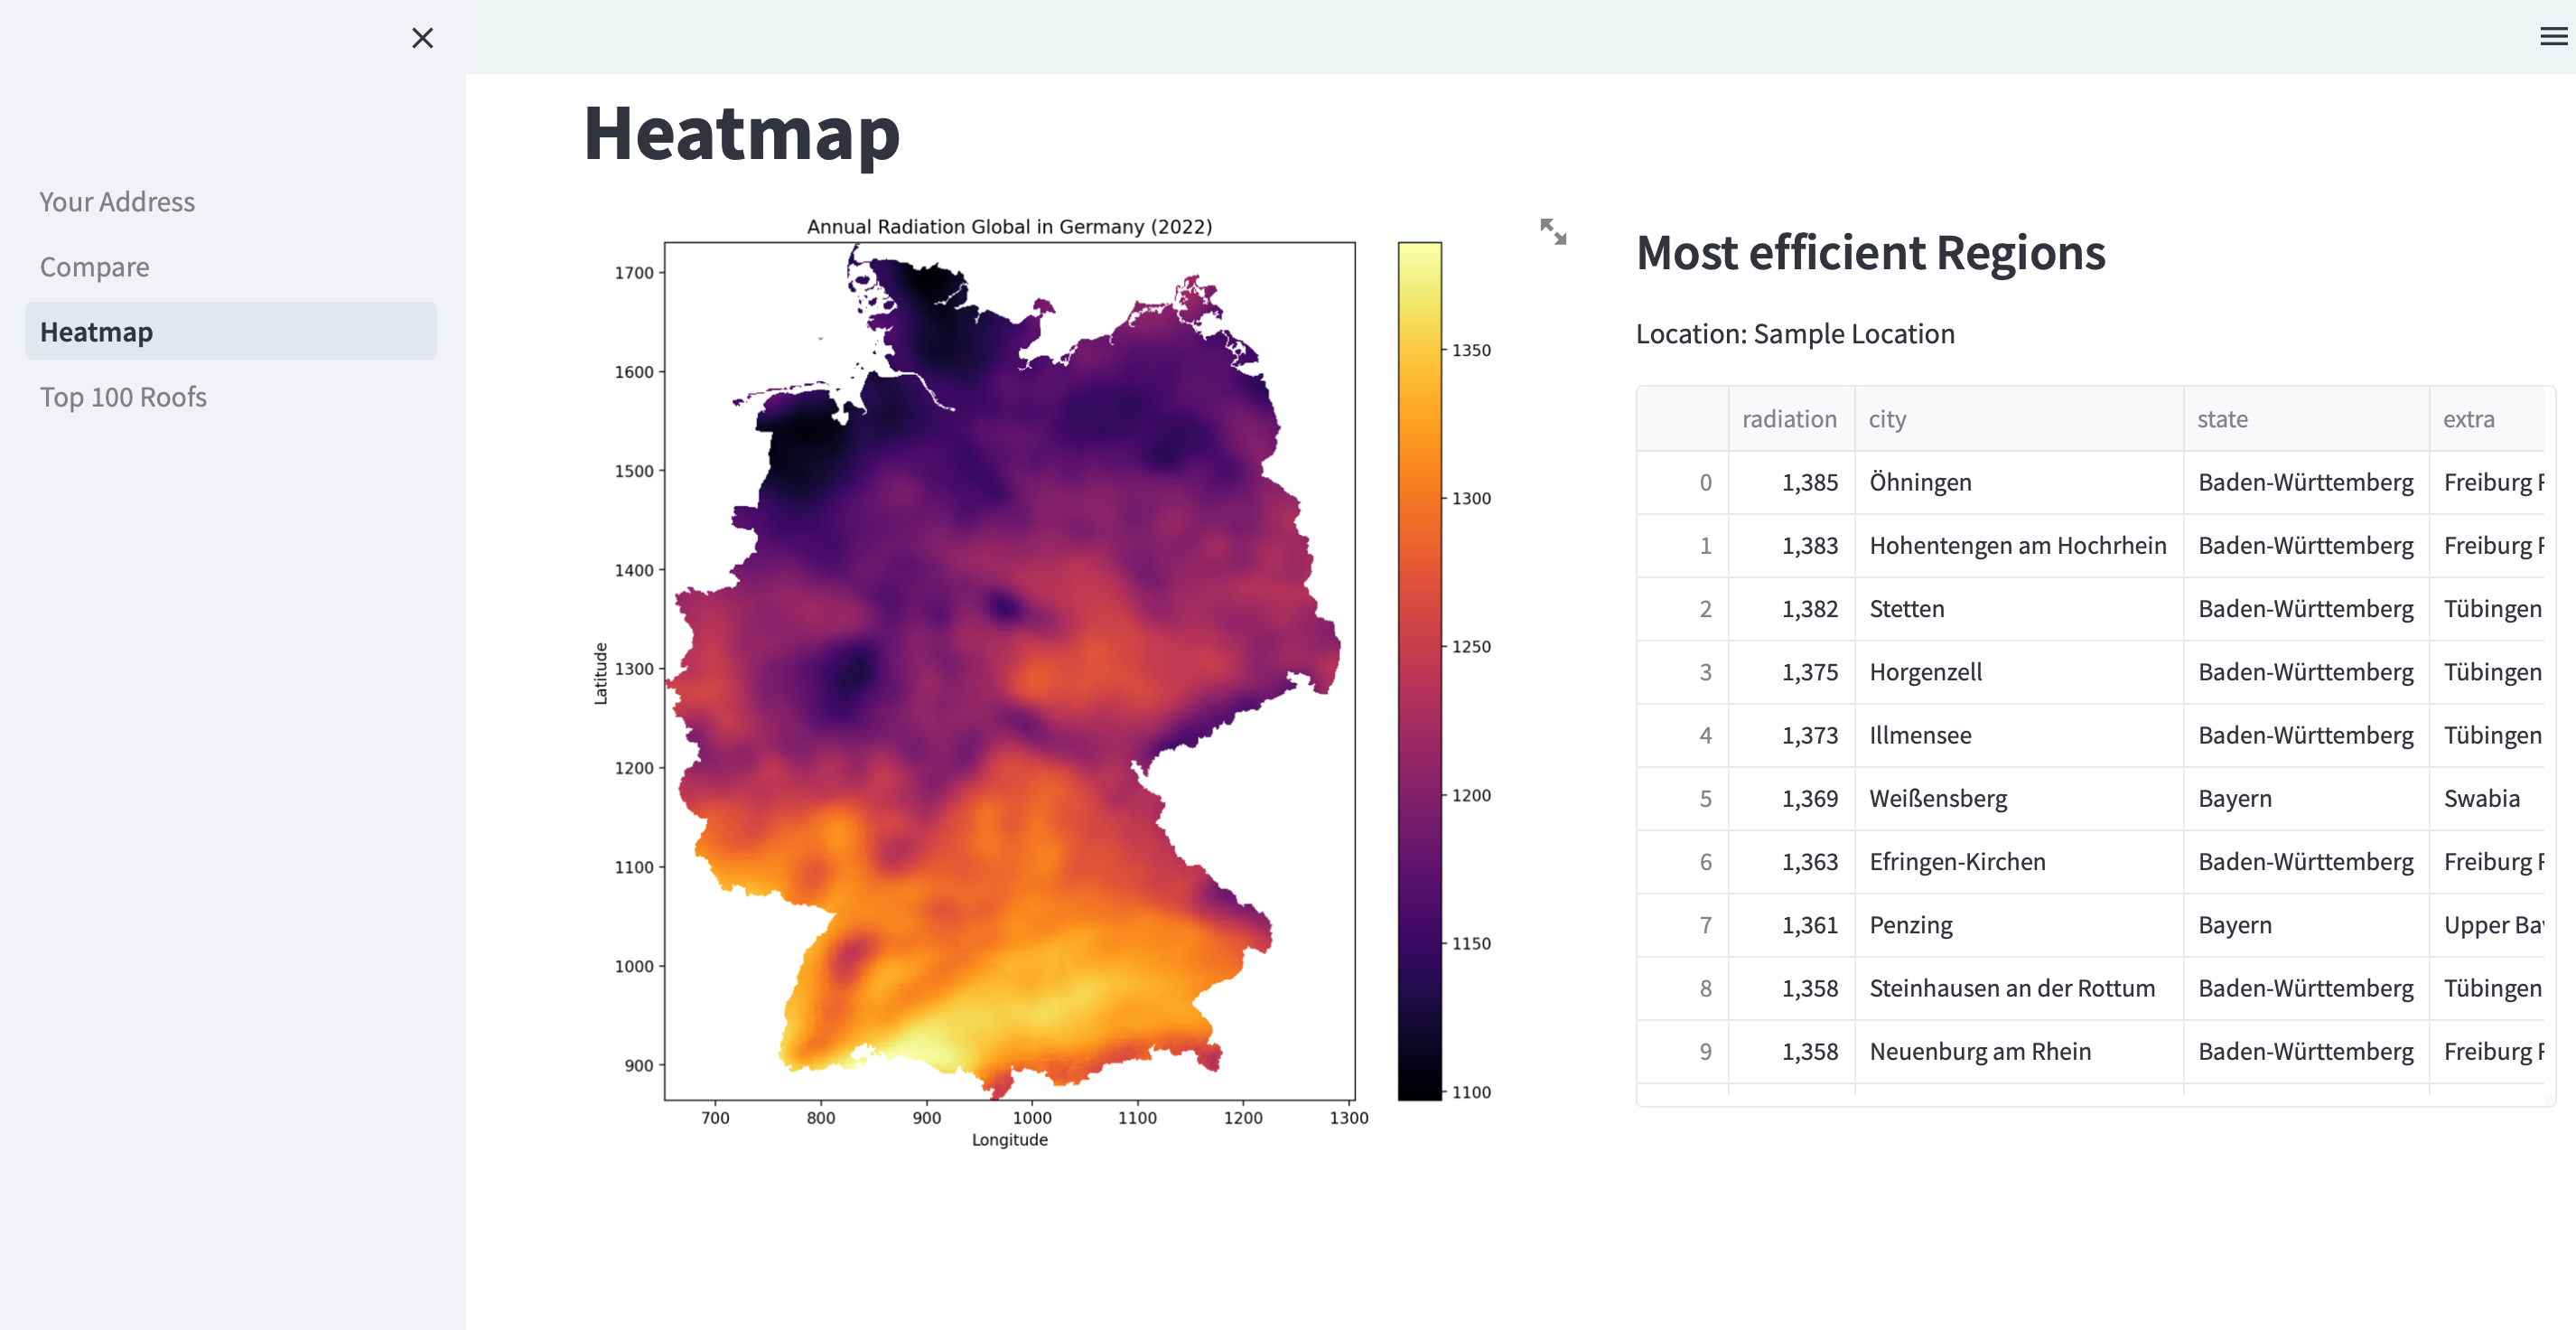Click the radiation colorbar scale
The height and width of the screenshot is (1330, 2576).
(x=1419, y=670)
